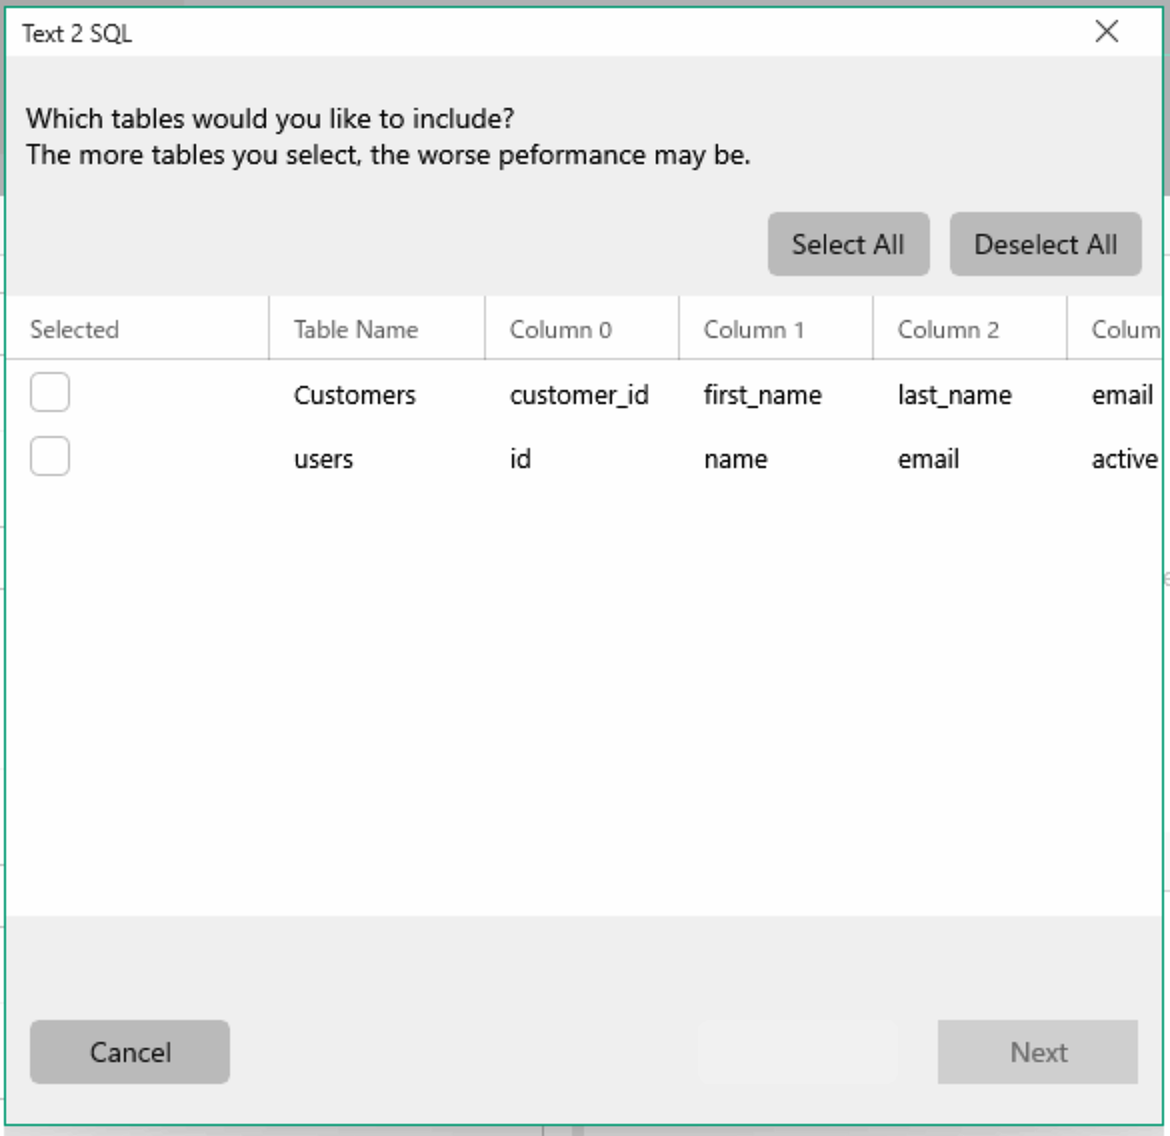Cancel the Text 2 SQL dialog
Screen dimensions: 1170x1136
click(130, 1052)
